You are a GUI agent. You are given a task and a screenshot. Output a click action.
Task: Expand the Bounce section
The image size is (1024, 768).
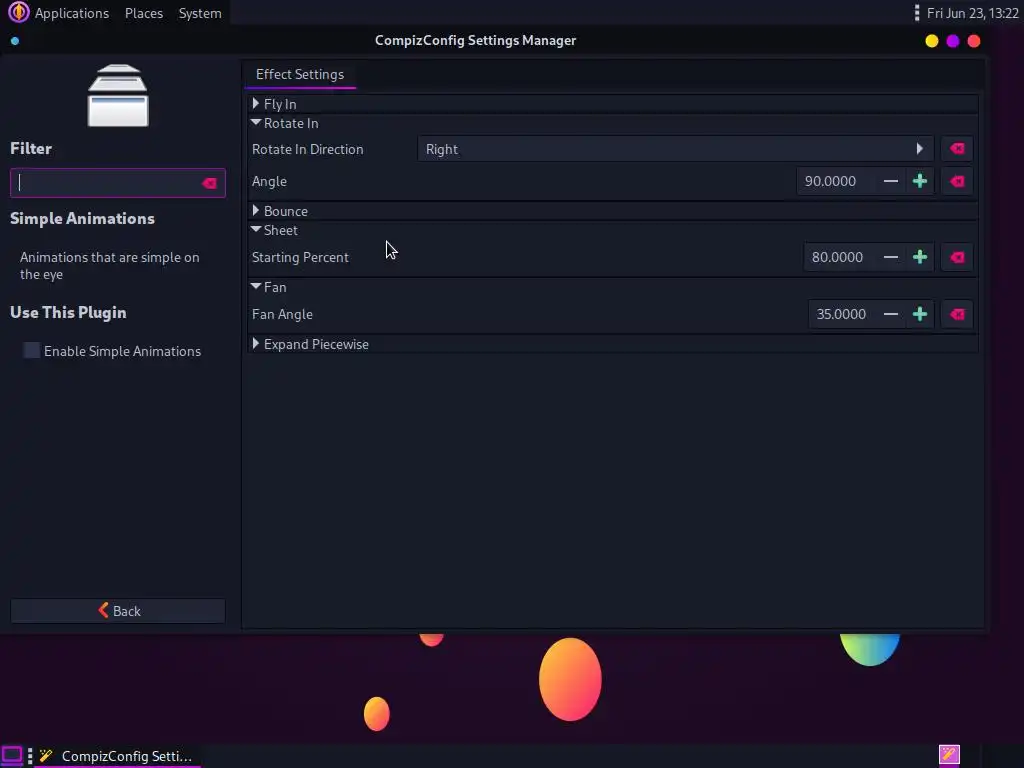click(256, 211)
